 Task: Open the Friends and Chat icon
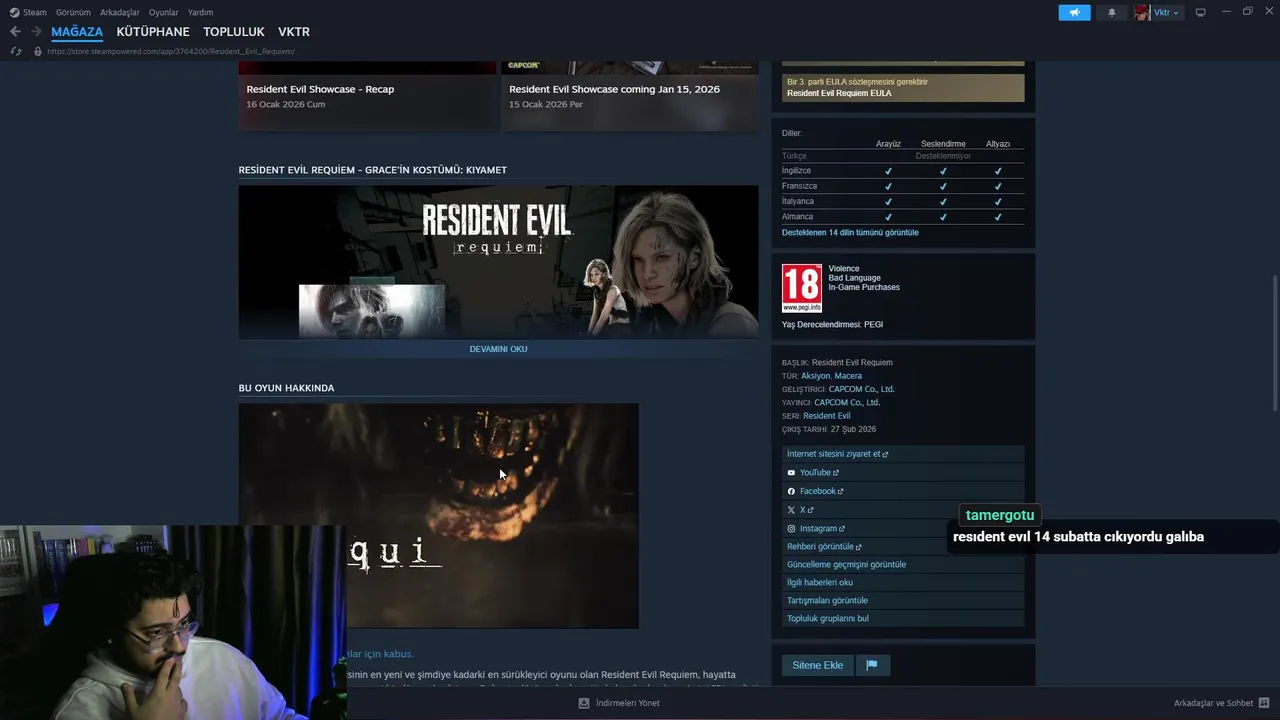[x=1264, y=703]
